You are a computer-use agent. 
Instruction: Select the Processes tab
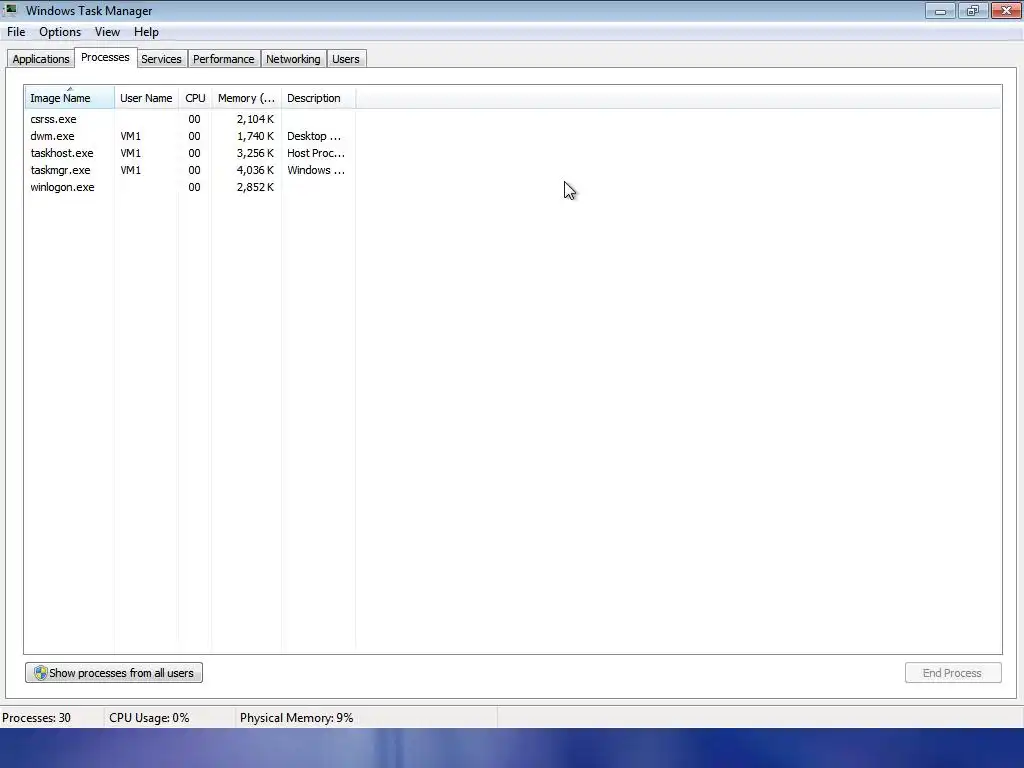pyautogui.click(x=105, y=57)
